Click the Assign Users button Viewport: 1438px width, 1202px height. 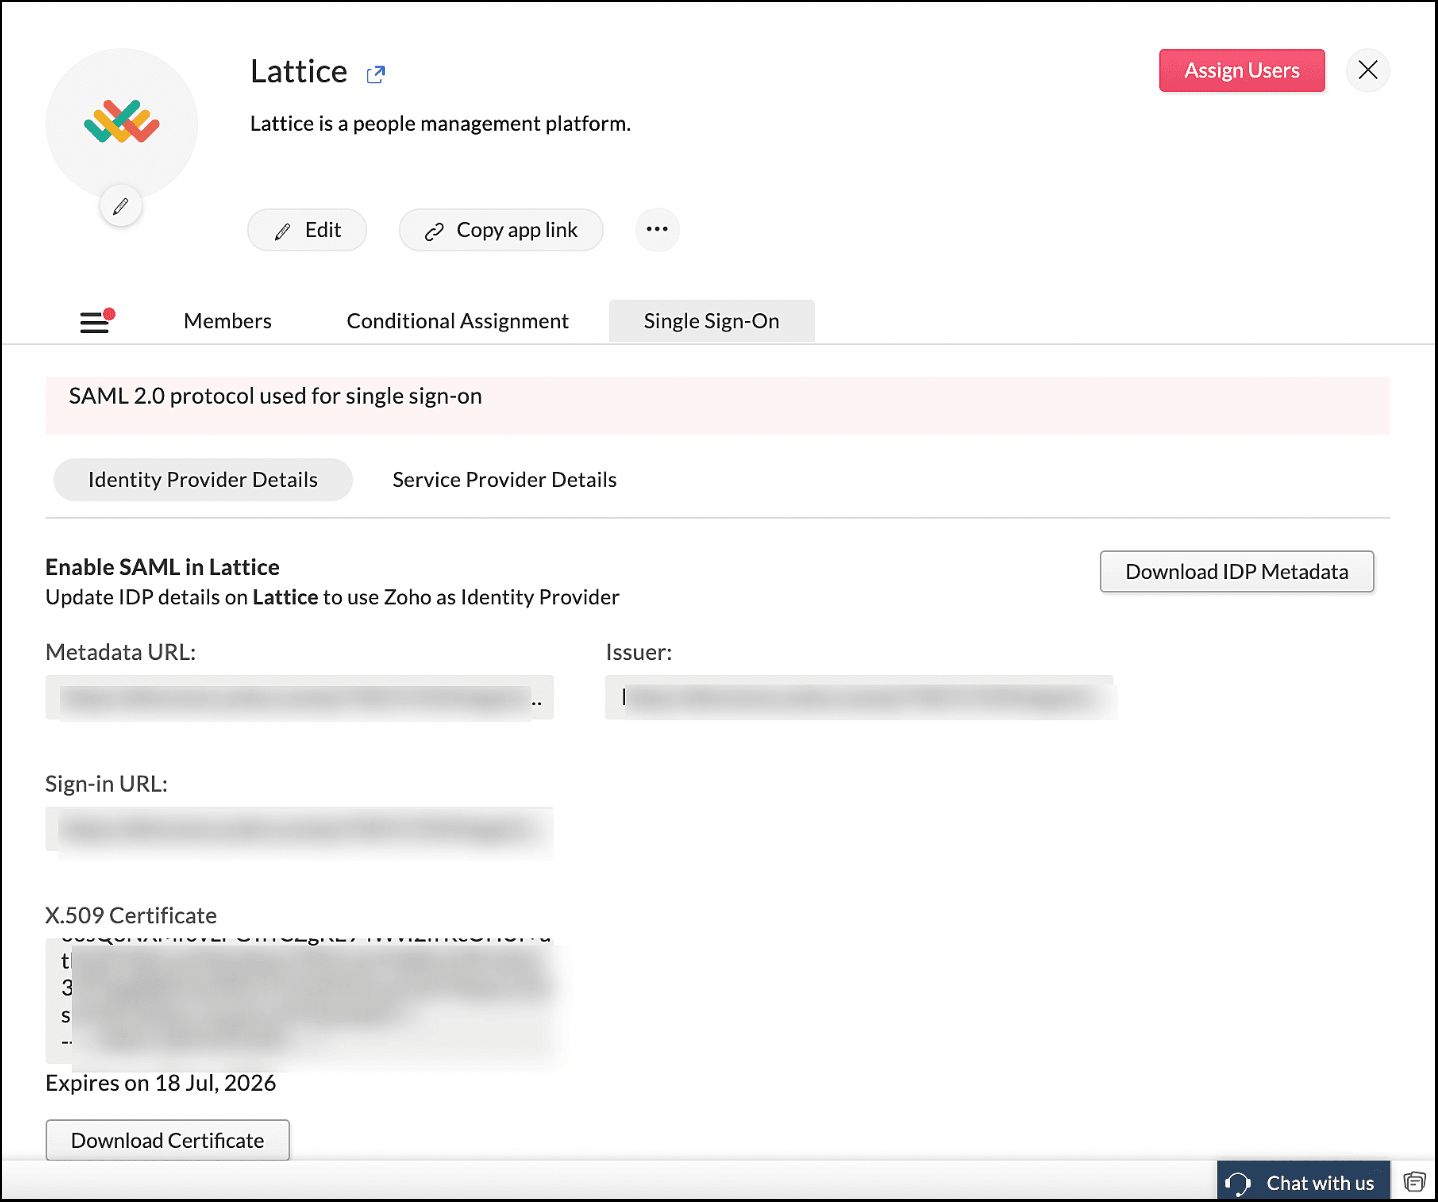coord(1242,70)
